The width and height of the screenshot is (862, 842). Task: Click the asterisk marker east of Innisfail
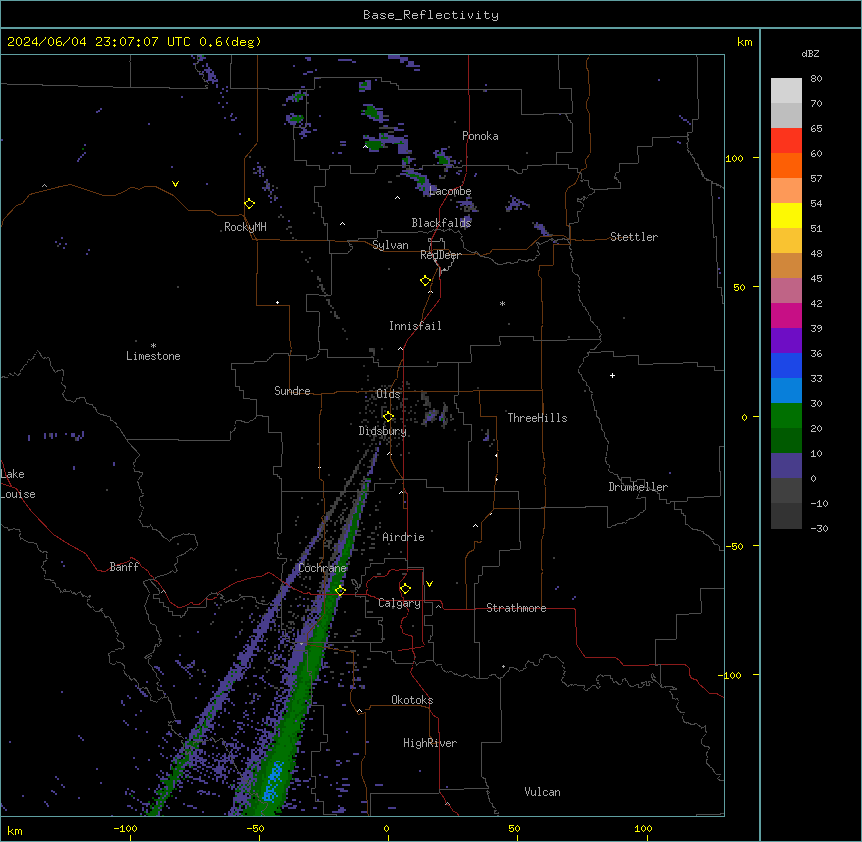(x=502, y=303)
